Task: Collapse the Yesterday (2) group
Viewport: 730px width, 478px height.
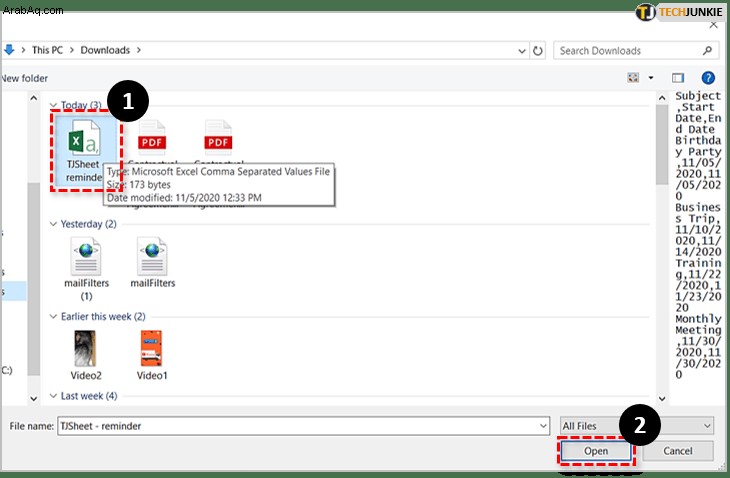Action: [x=53, y=224]
